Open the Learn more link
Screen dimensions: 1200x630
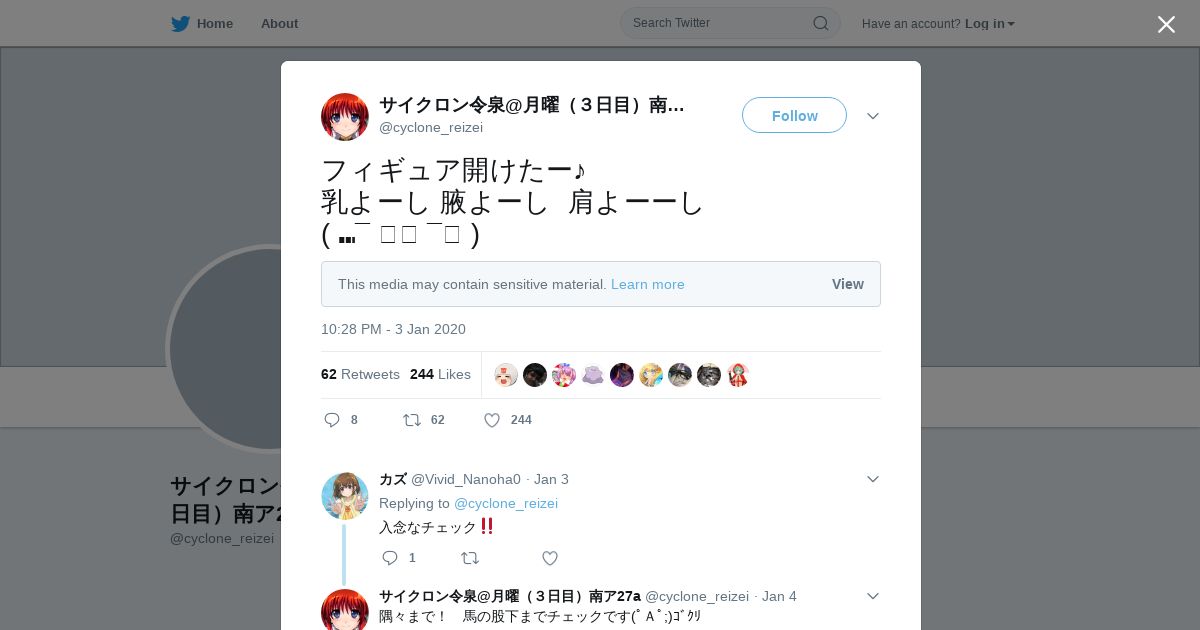tap(648, 284)
